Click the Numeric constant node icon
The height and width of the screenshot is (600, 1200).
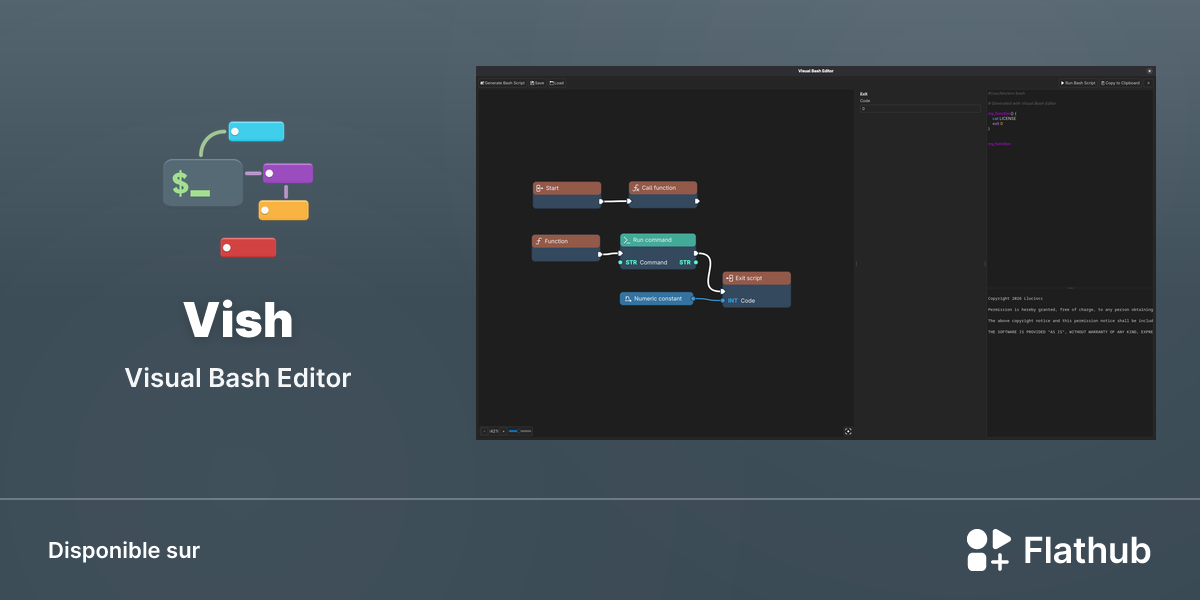[628, 299]
